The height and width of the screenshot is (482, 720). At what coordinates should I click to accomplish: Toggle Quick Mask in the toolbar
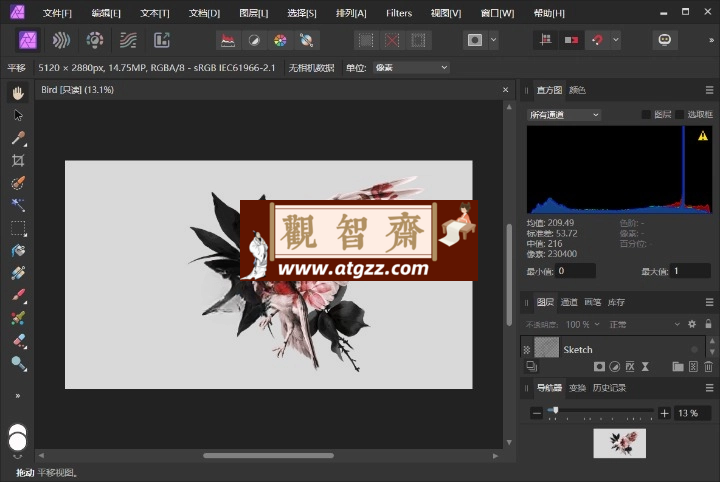475,40
